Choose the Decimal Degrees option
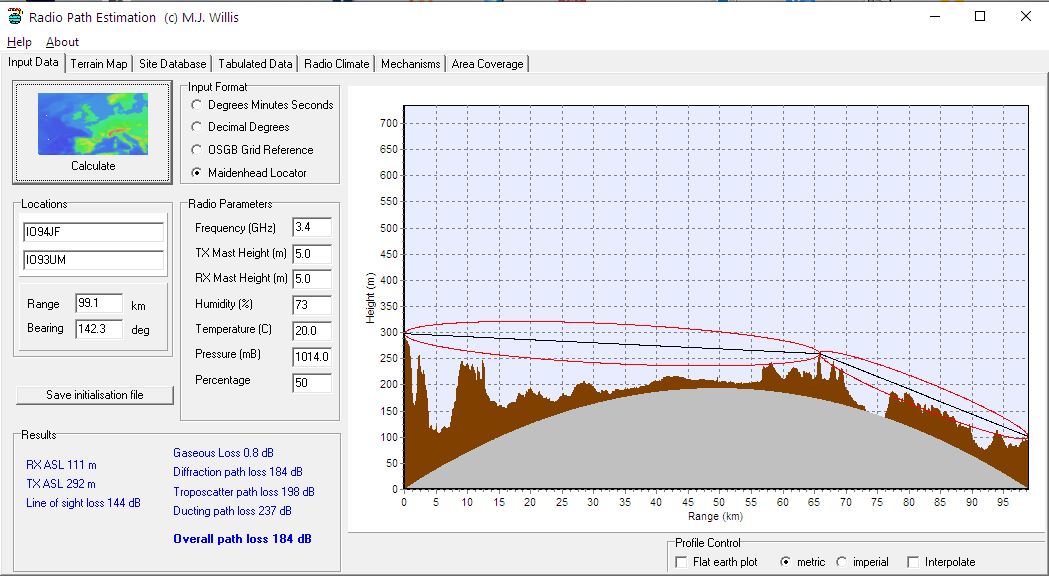The width and height of the screenshot is (1049, 576). 196,128
